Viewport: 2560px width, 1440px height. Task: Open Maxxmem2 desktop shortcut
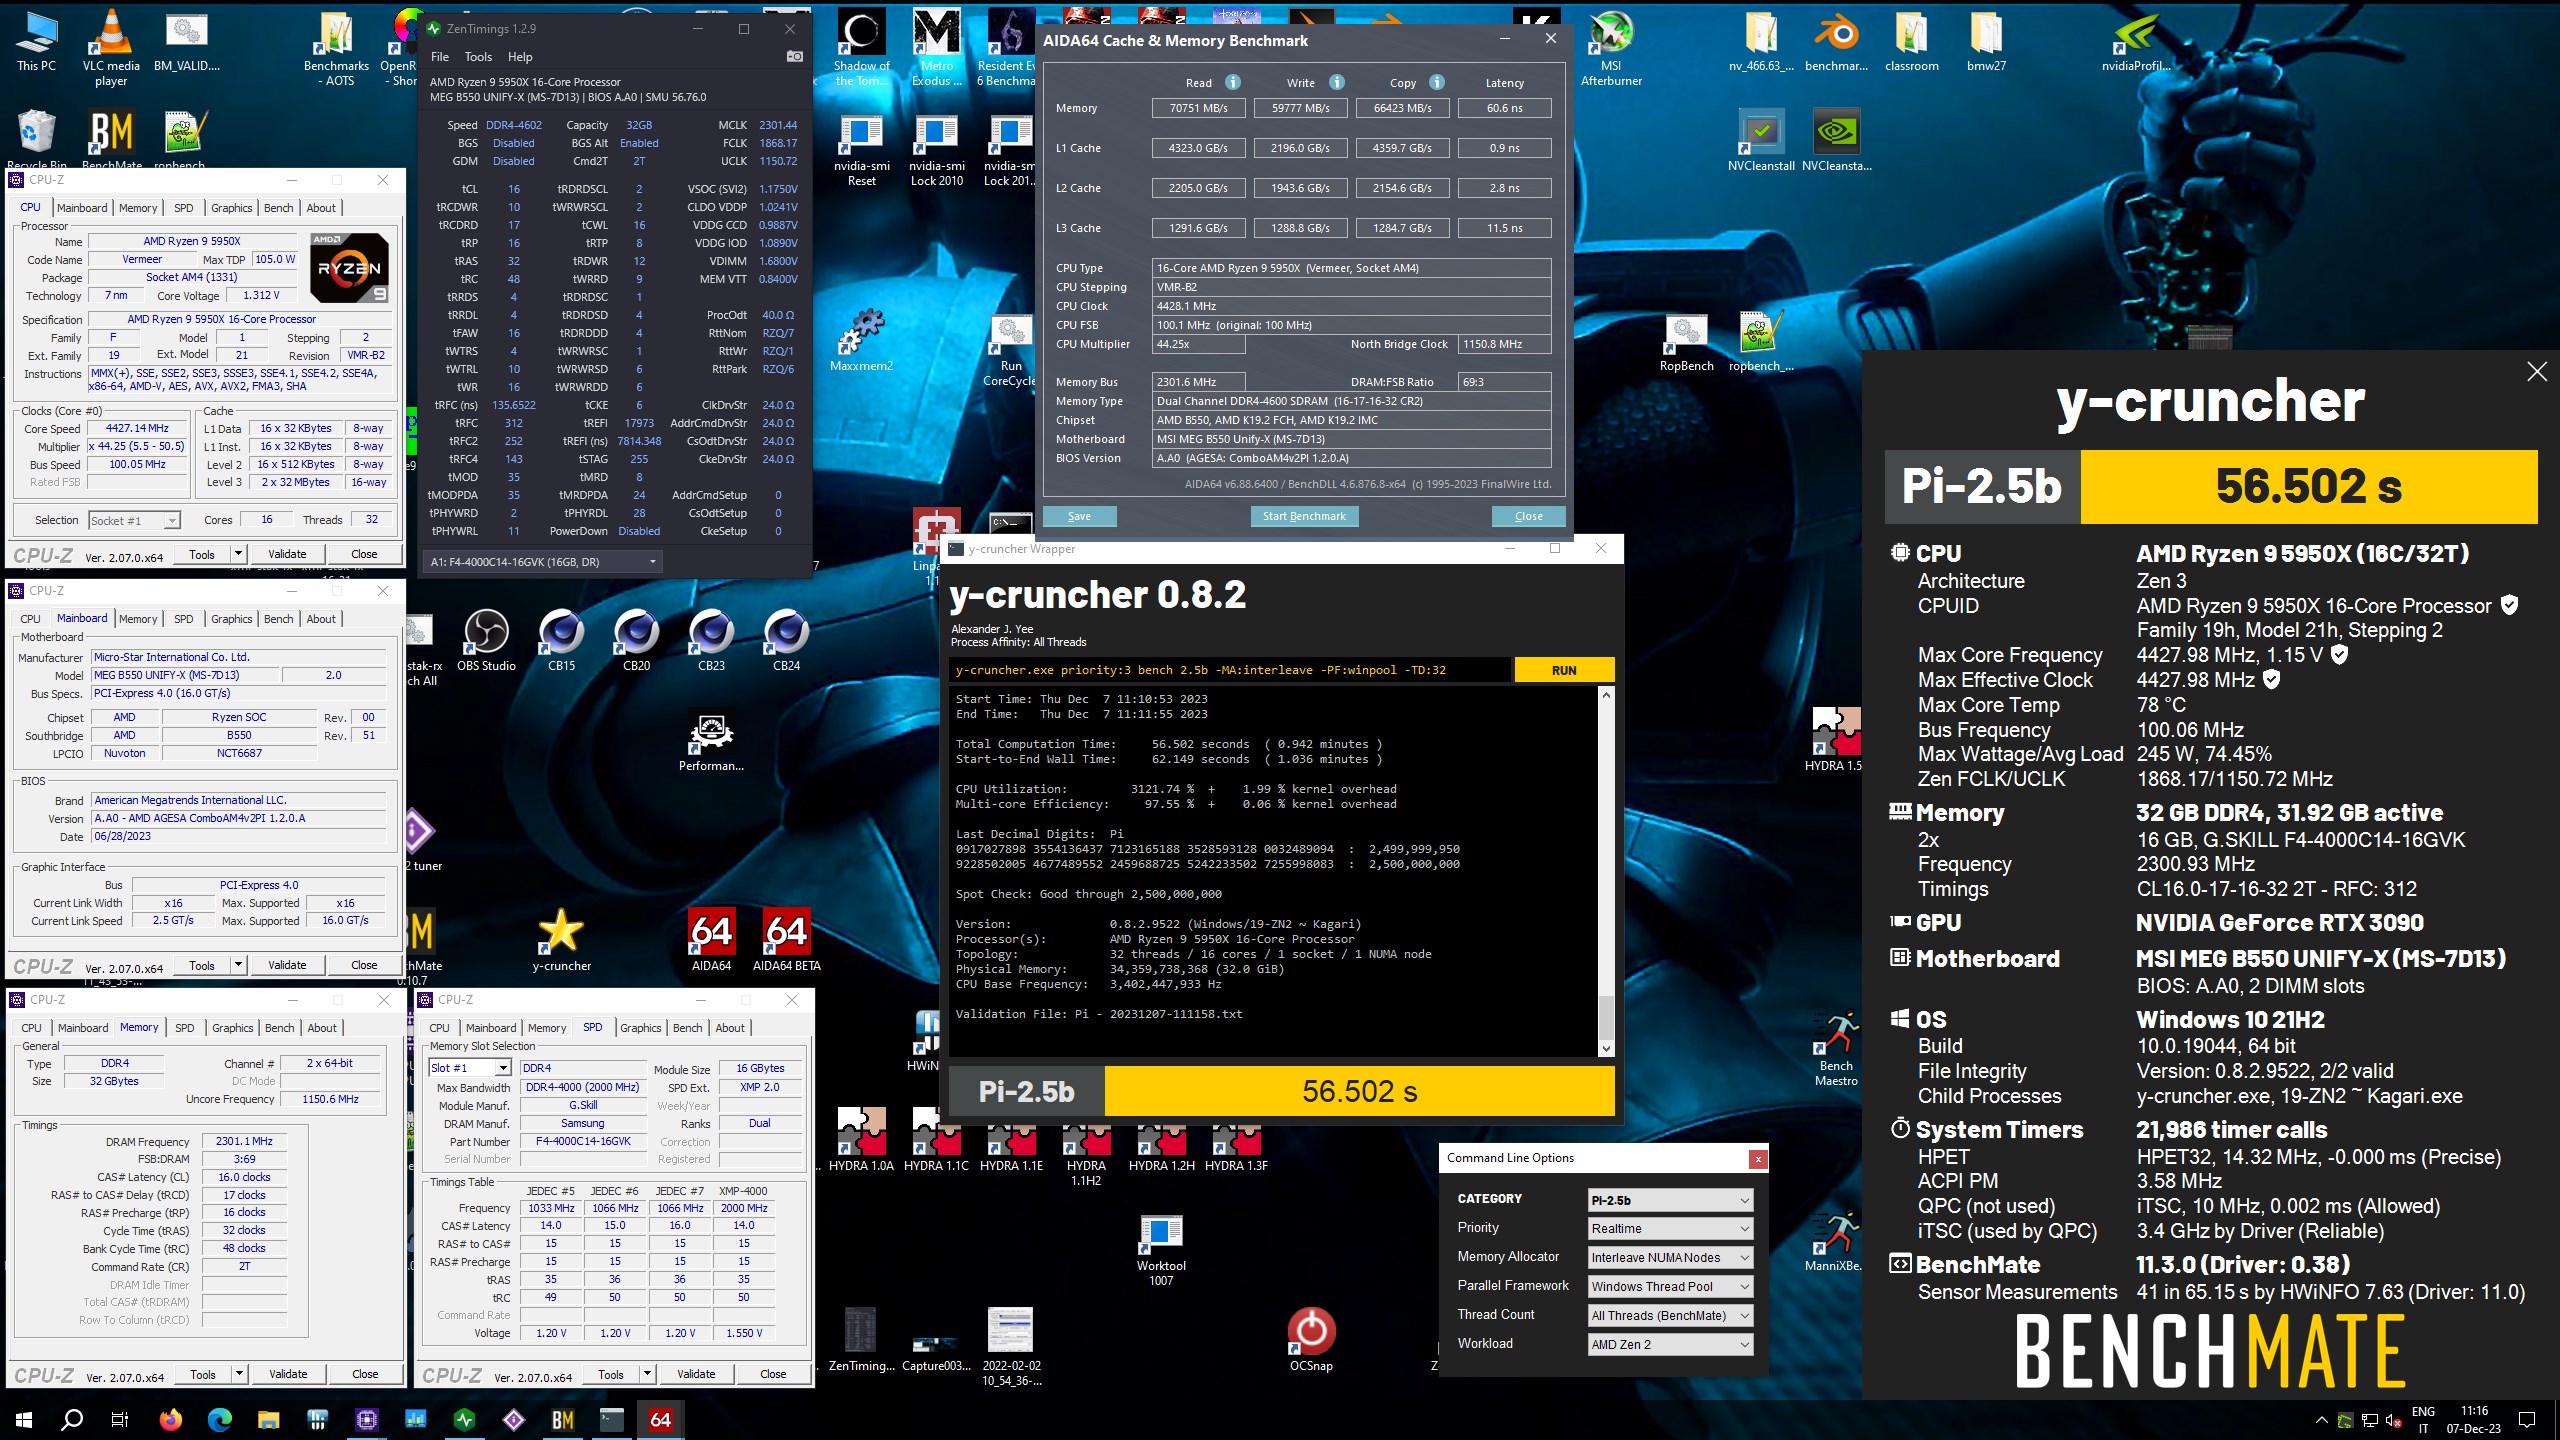click(x=861, y=340)
